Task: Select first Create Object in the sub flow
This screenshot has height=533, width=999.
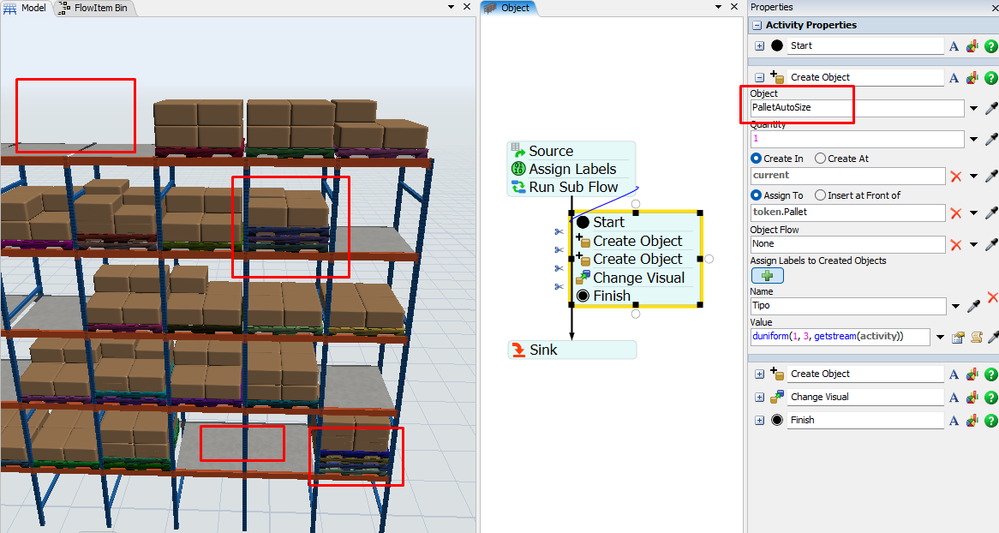Action: pos(636,241)
